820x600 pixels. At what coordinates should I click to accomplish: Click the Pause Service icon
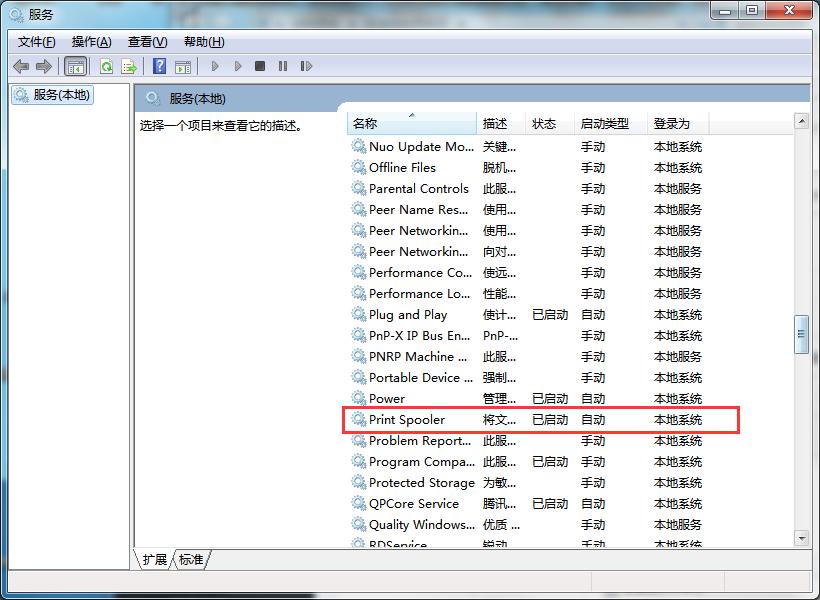coord(281,66)
